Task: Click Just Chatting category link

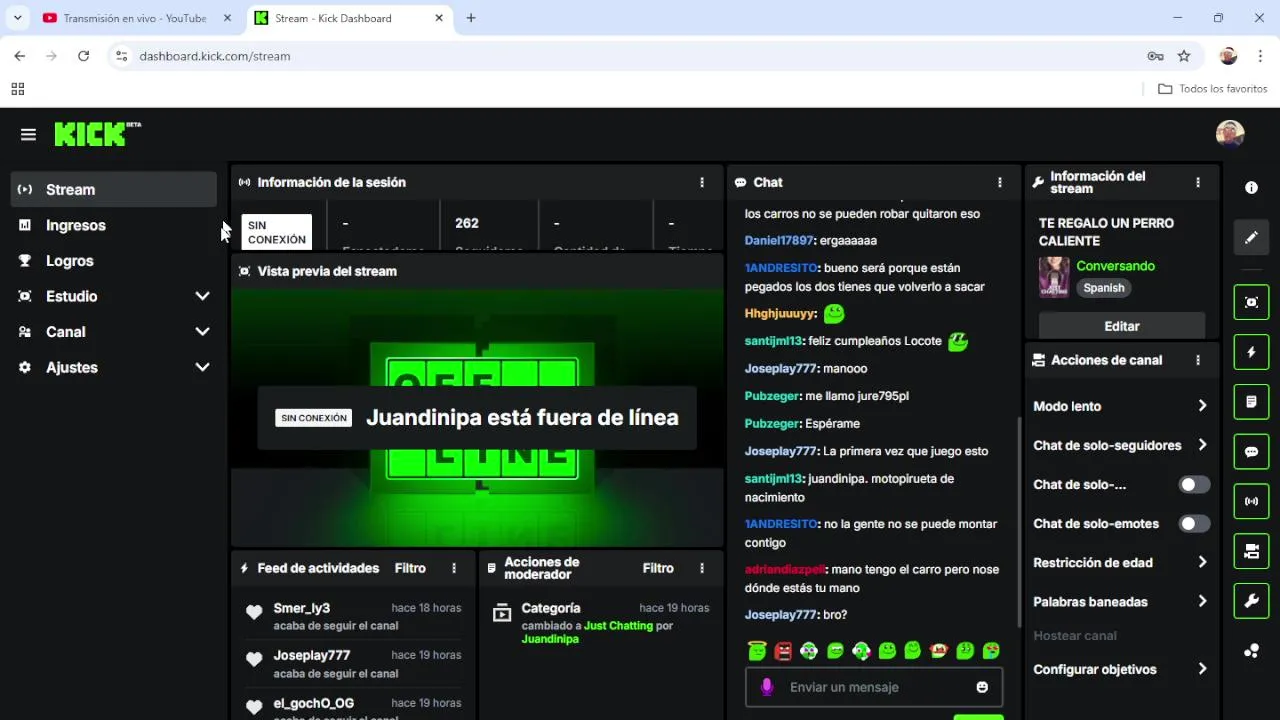Action: [618, 626]
